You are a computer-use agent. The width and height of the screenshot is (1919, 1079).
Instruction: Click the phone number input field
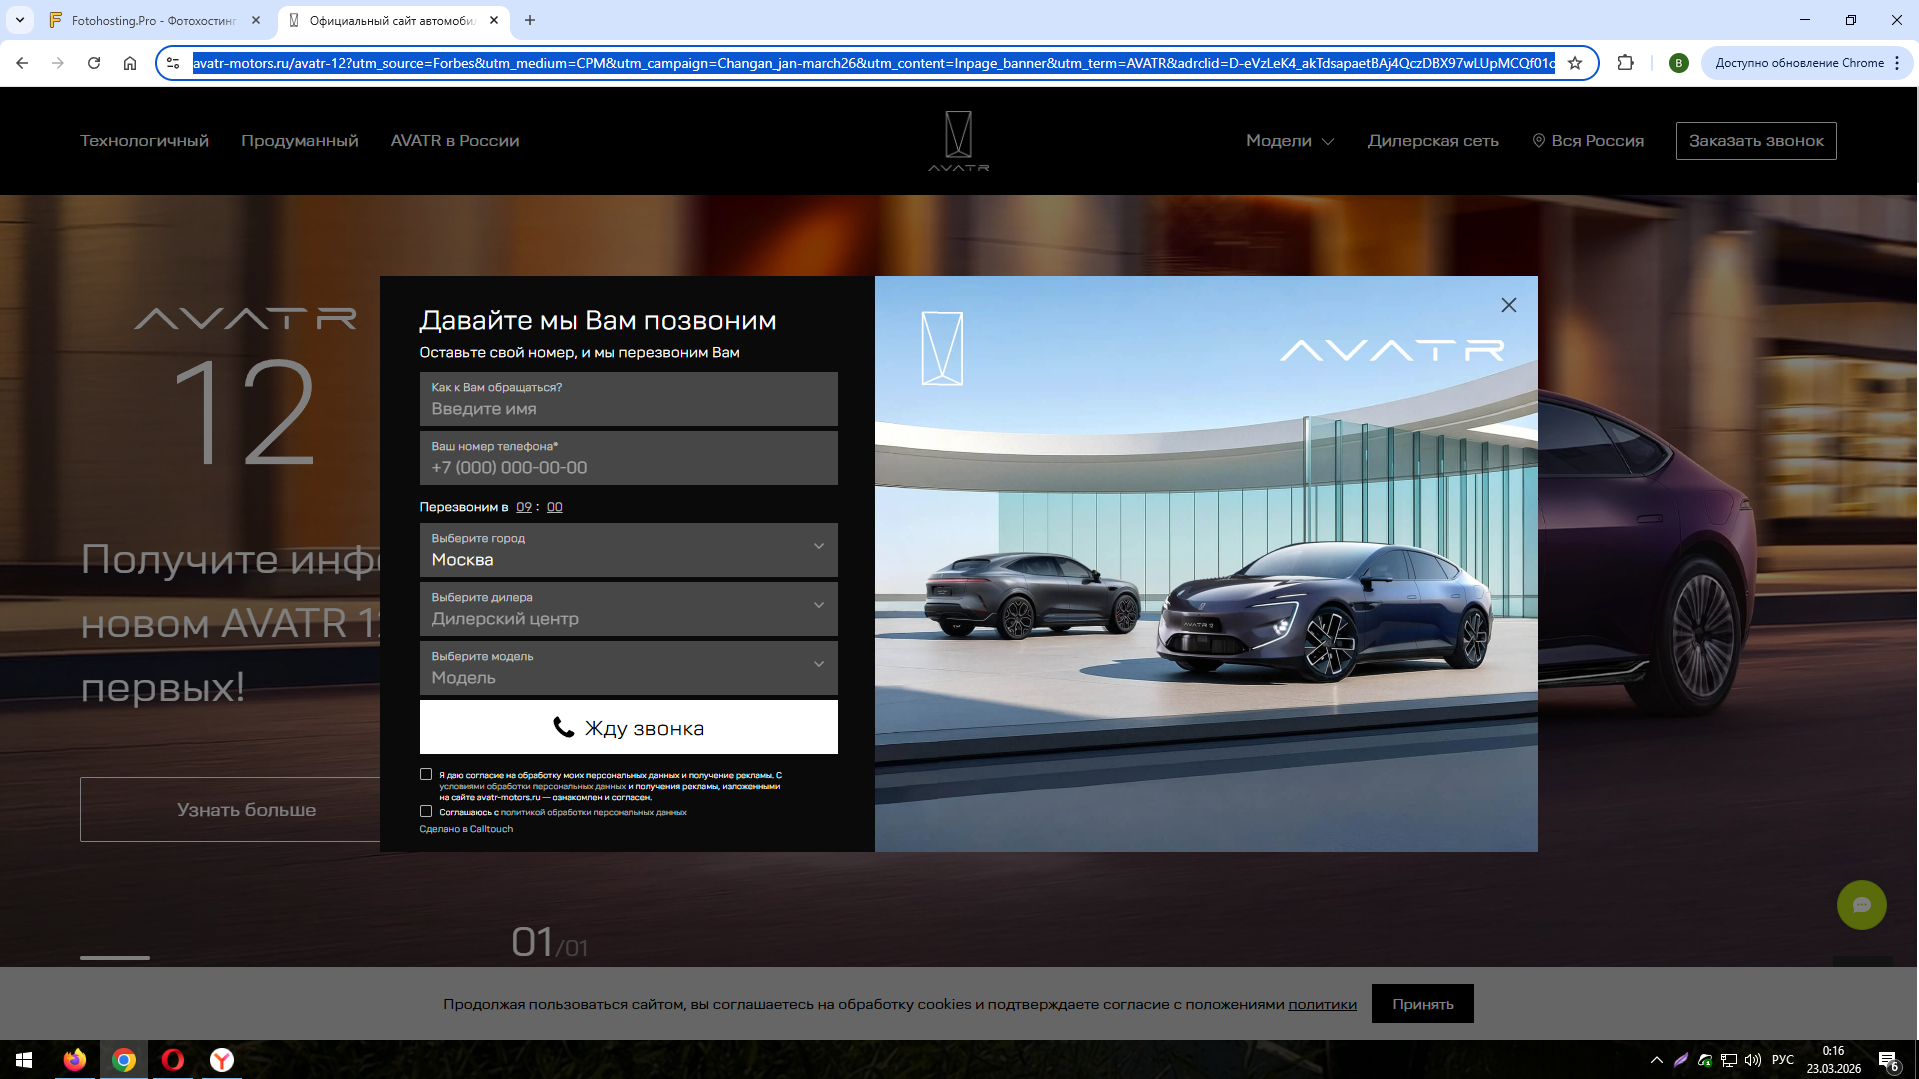click(x=628, y=467)
